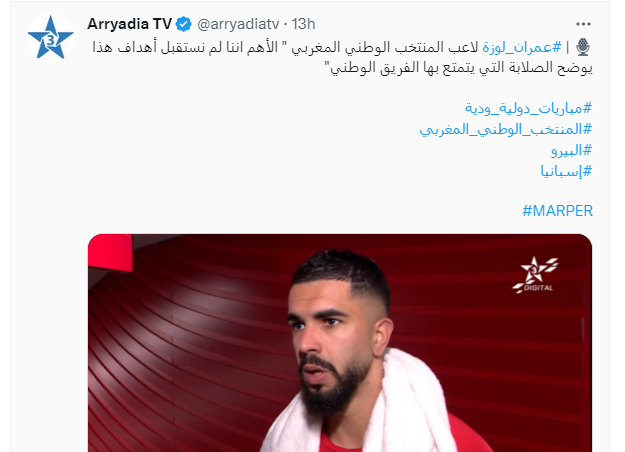Click the Arryadia Digital watermark logo in video

coord(535,275)
